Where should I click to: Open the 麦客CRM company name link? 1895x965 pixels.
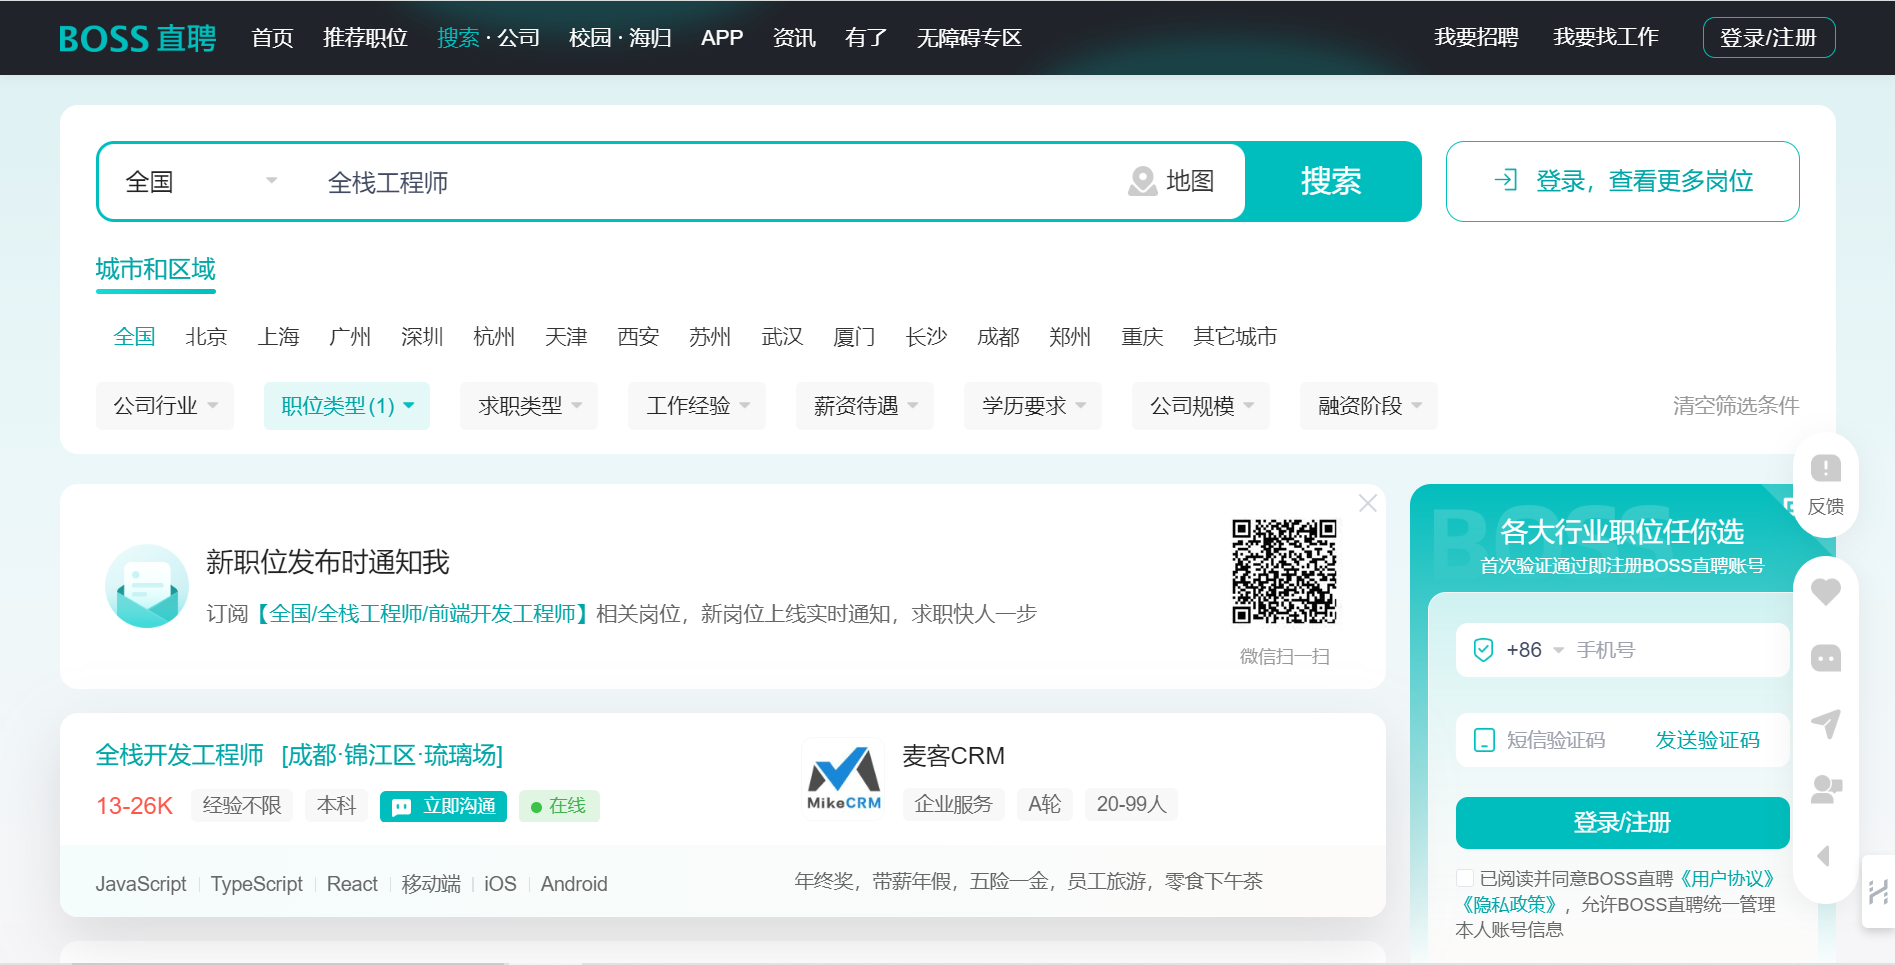pos(954,756)
